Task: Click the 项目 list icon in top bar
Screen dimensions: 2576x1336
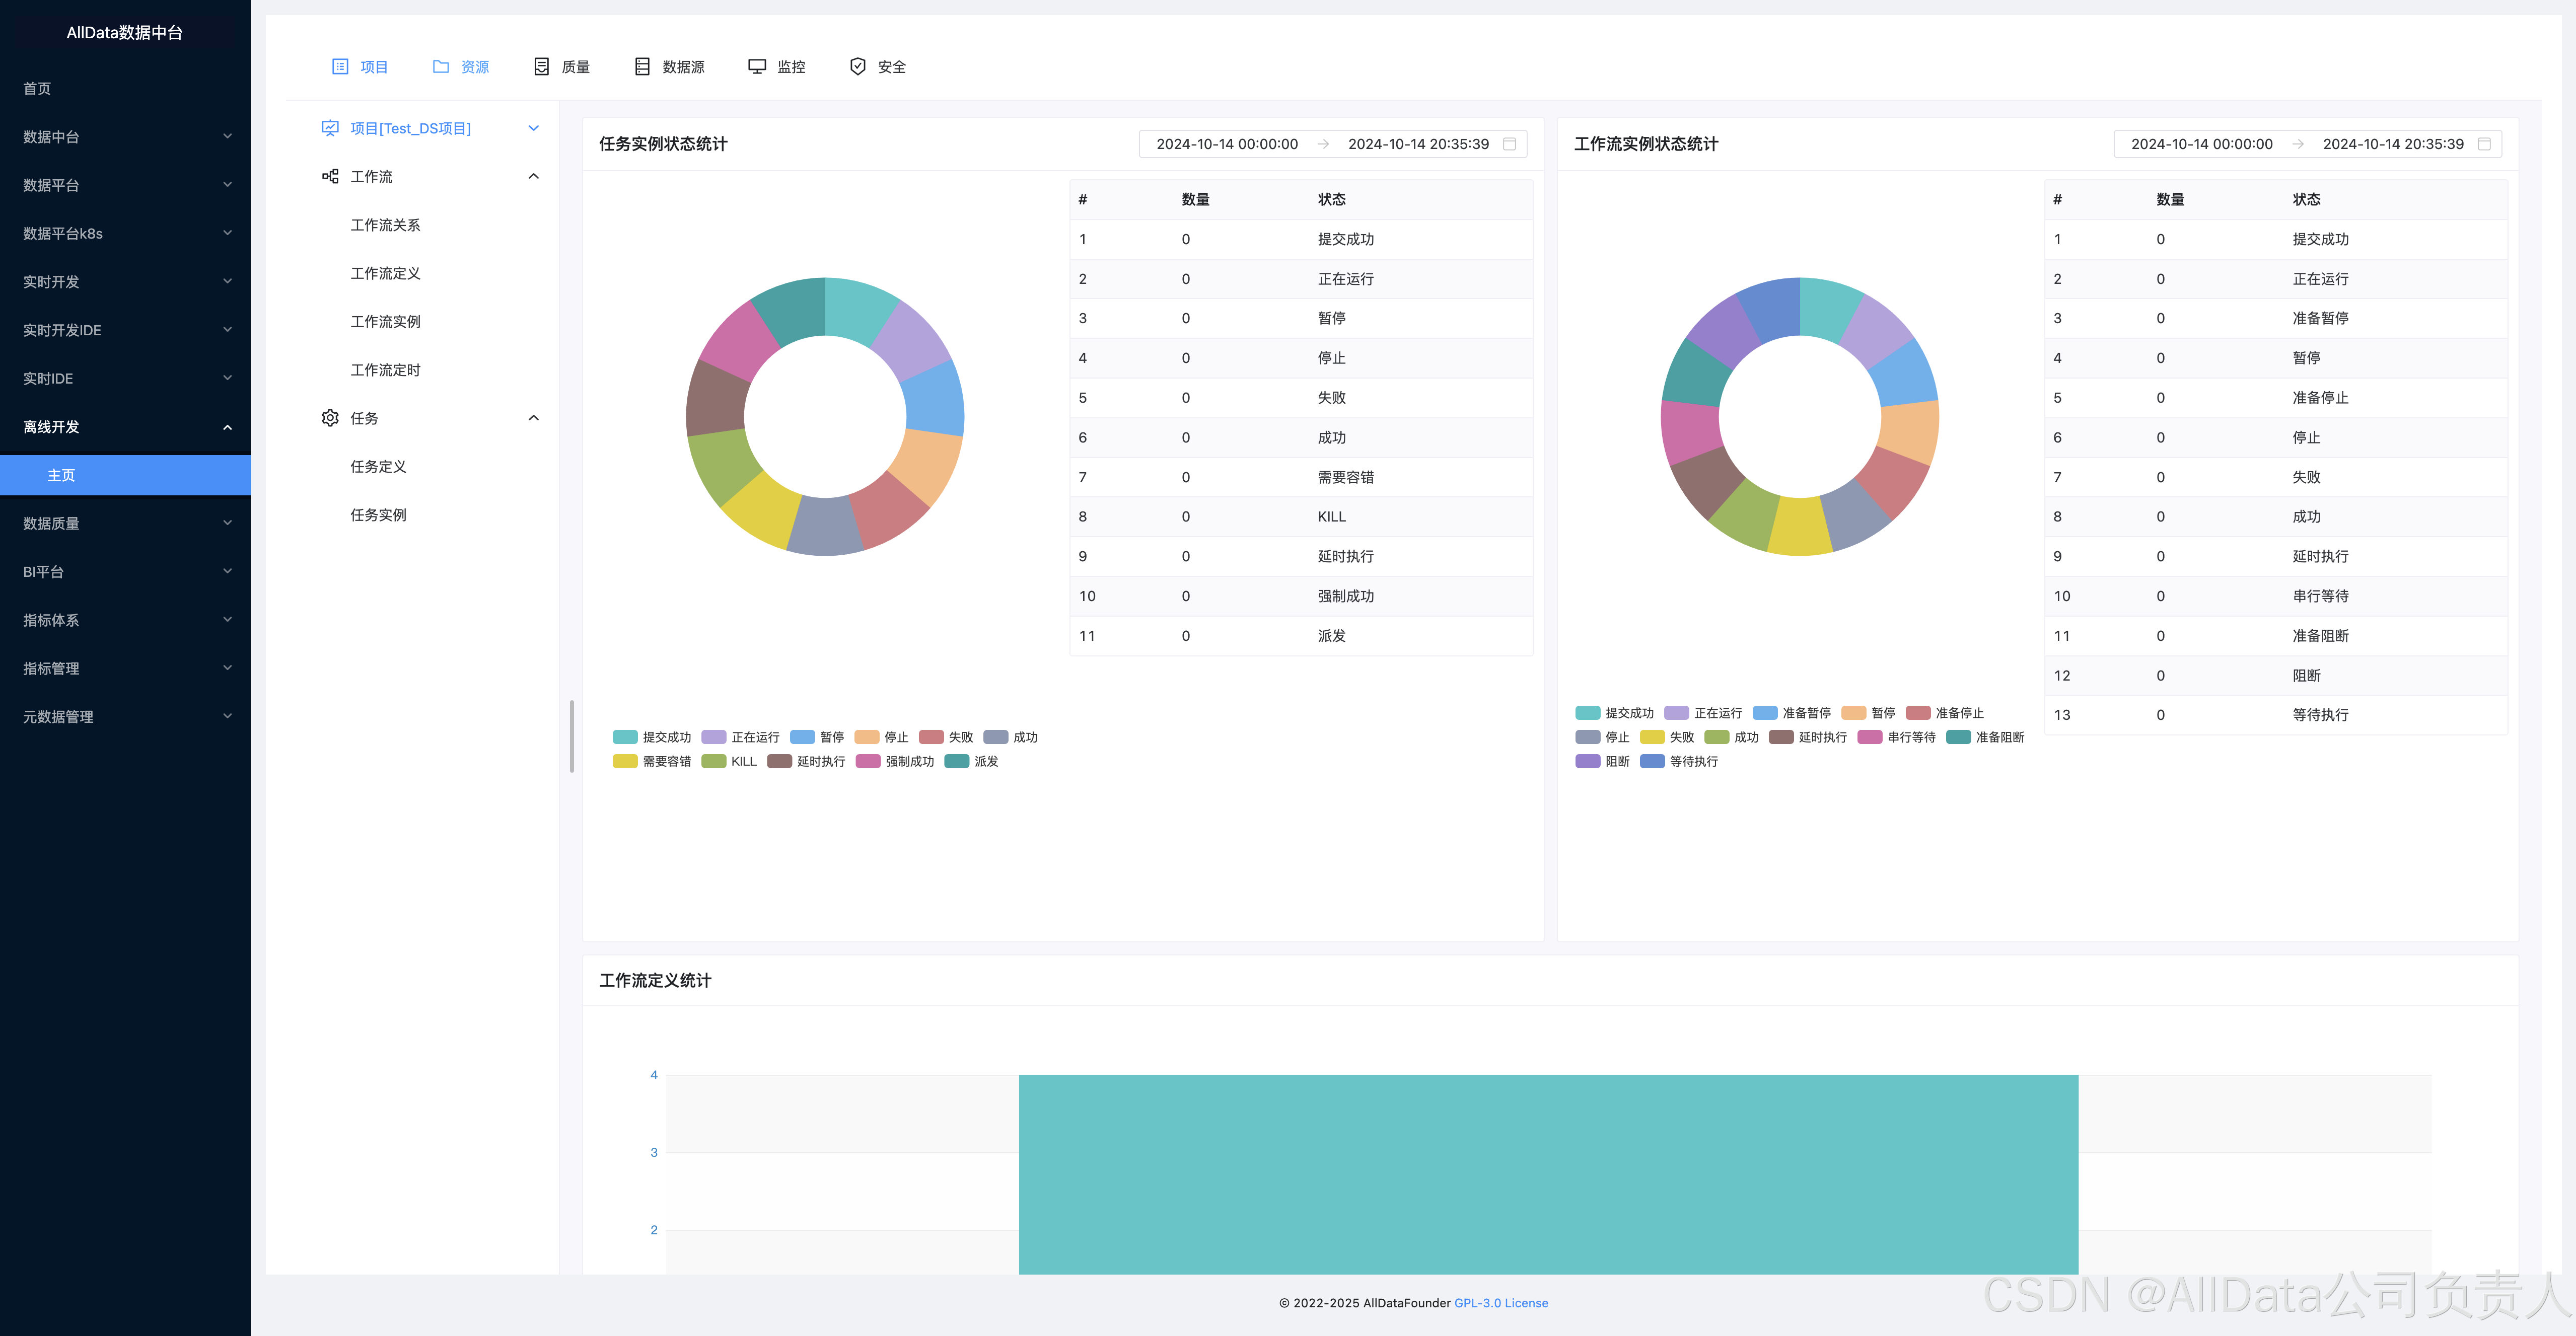Action: (340, 67)
